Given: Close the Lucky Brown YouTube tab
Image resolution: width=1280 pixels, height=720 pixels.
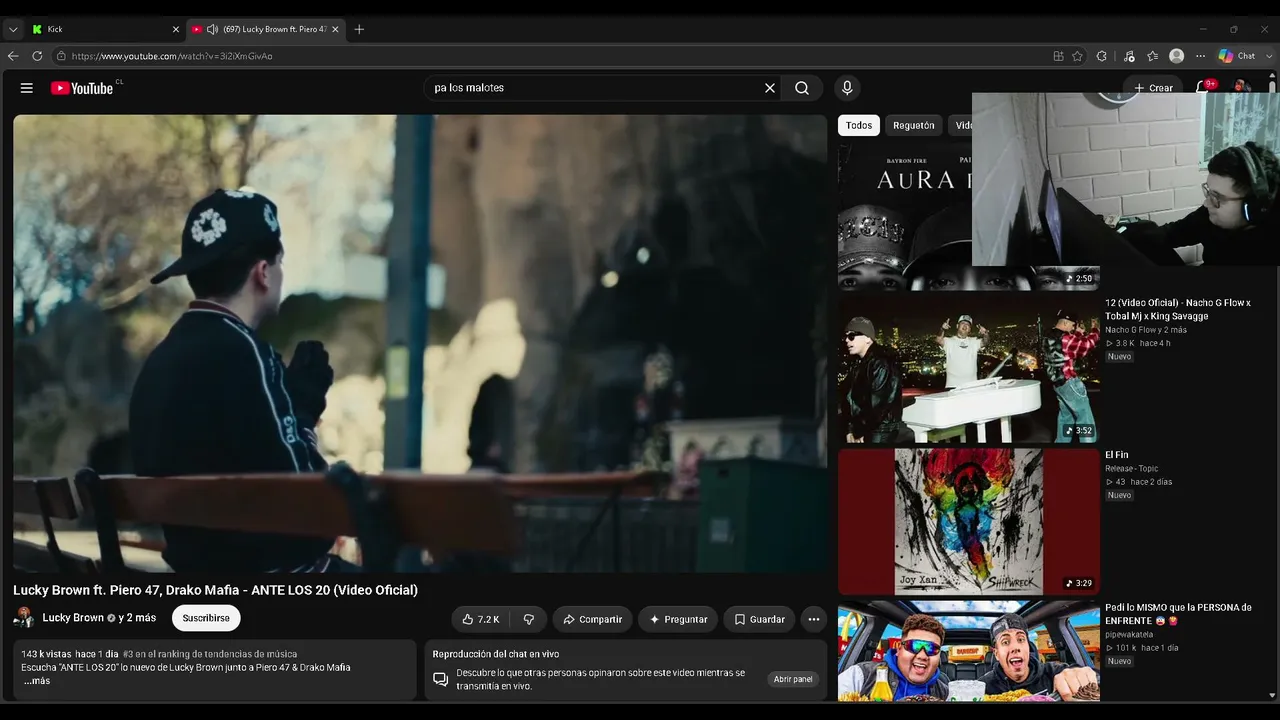Looking at the screenshot, I should [x=335, y=29].
